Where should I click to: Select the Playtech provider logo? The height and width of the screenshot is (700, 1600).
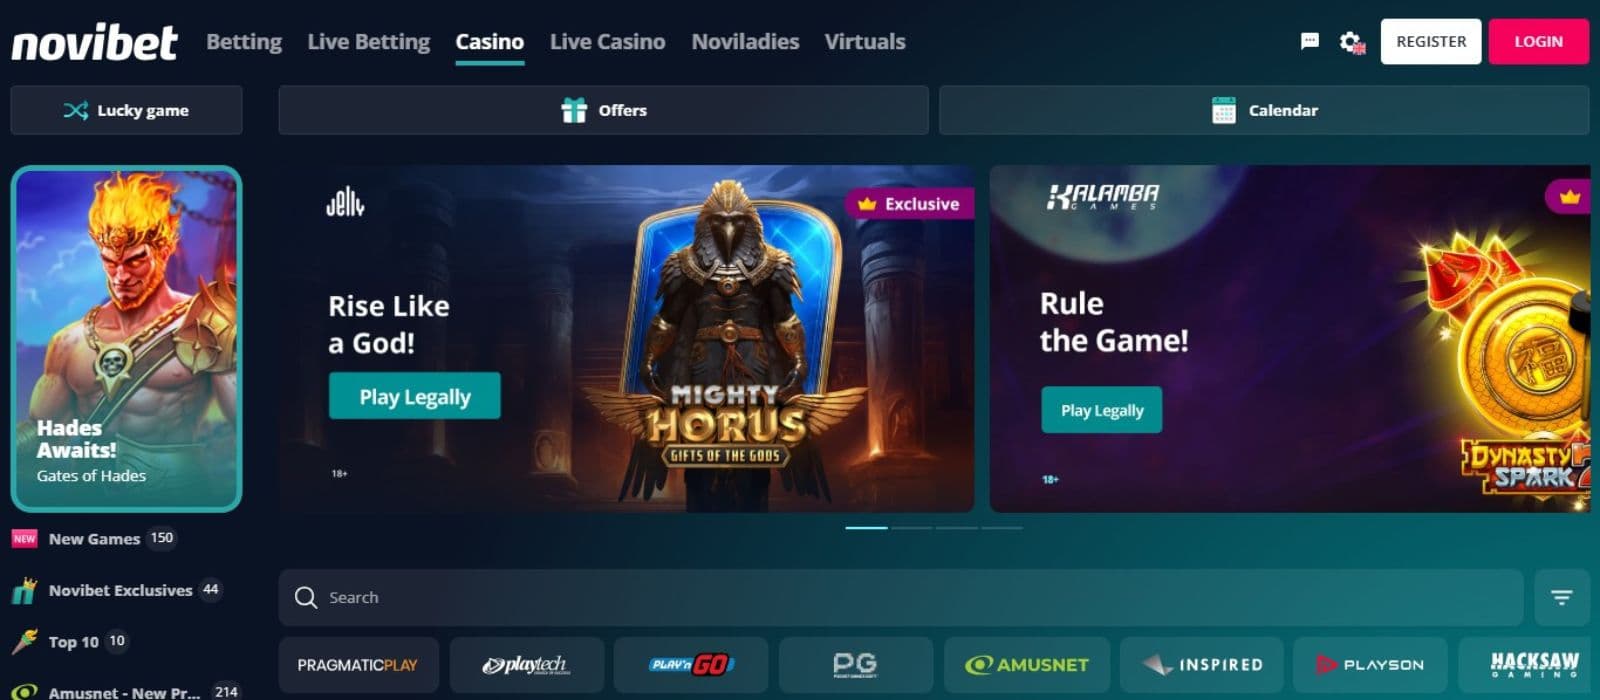[526, 665]
